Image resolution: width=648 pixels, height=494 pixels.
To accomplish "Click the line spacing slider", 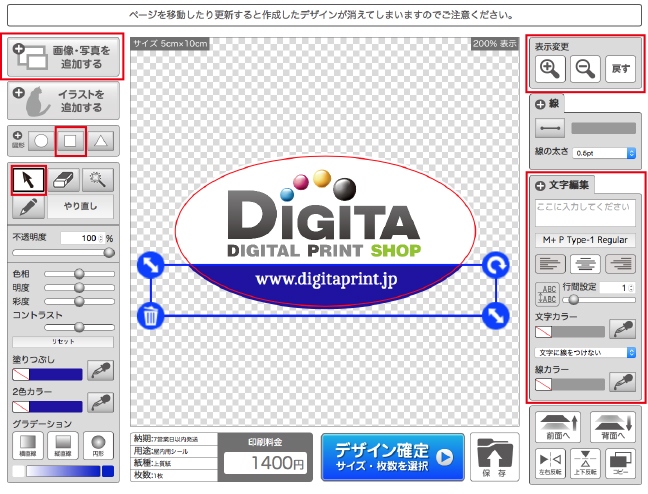I will 599,300.
